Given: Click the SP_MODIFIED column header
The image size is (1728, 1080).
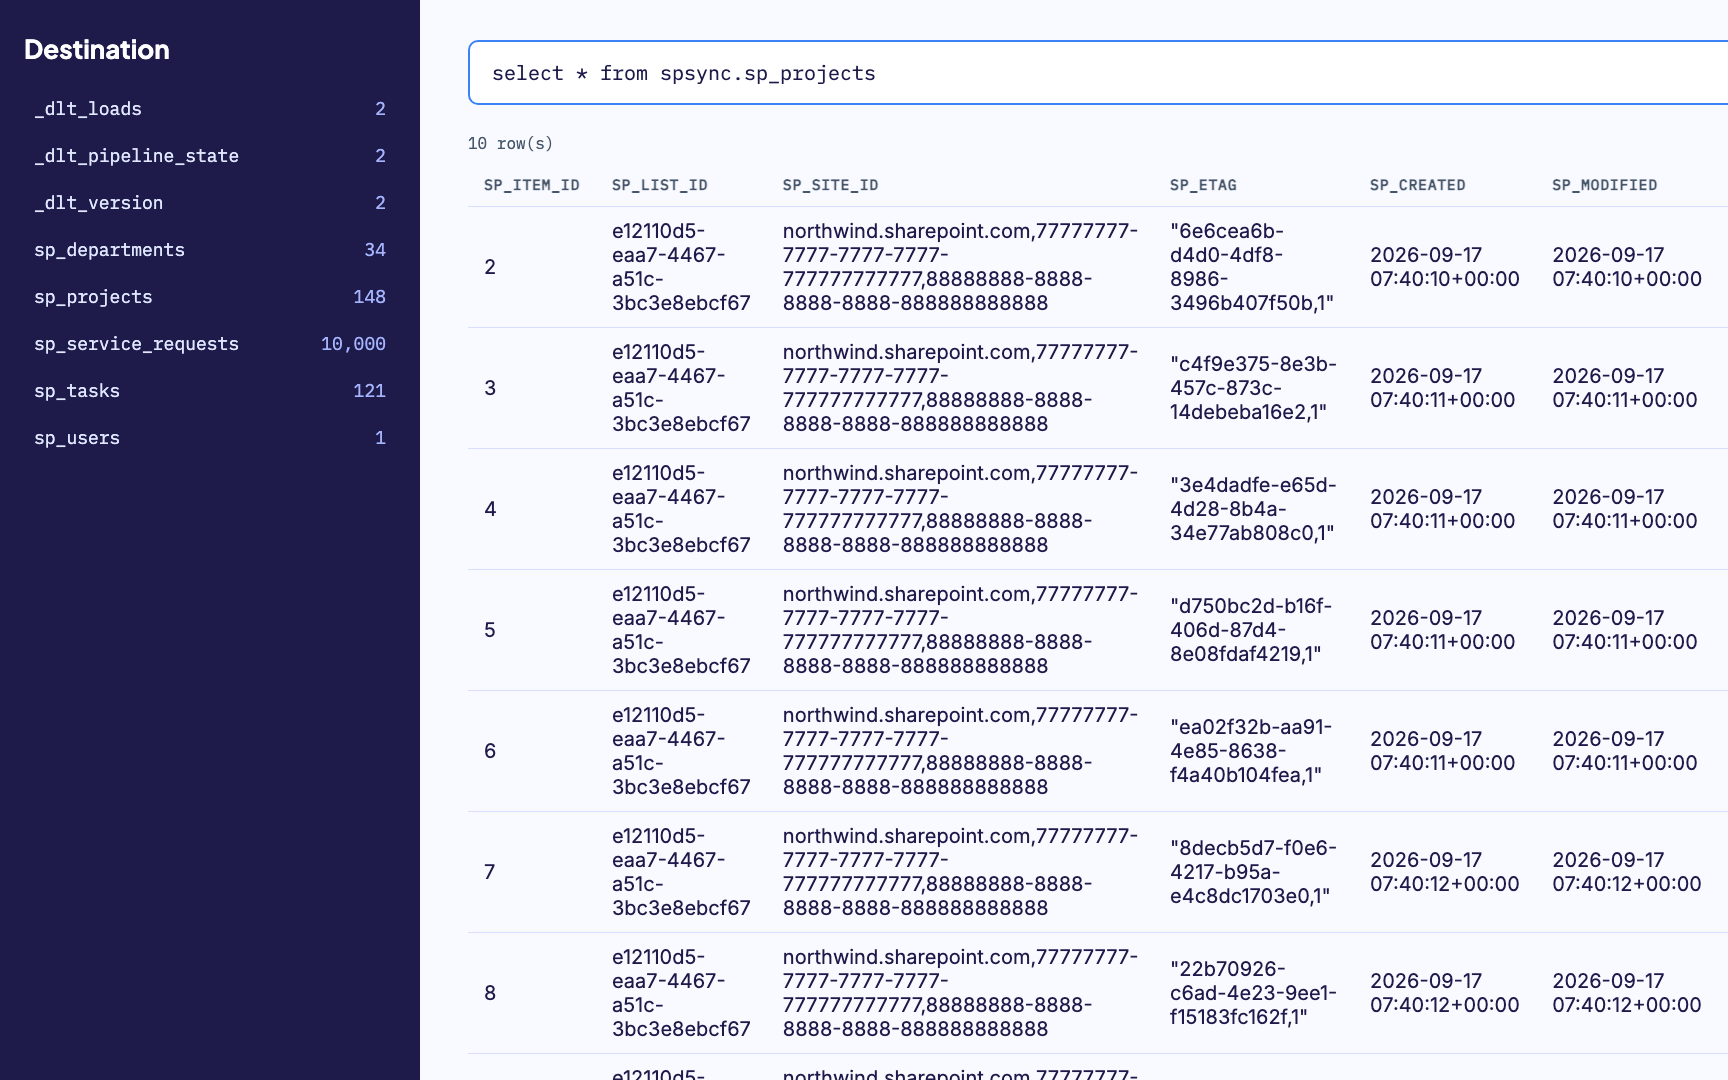Looking at the screenshot, I should click(1605, 185).
